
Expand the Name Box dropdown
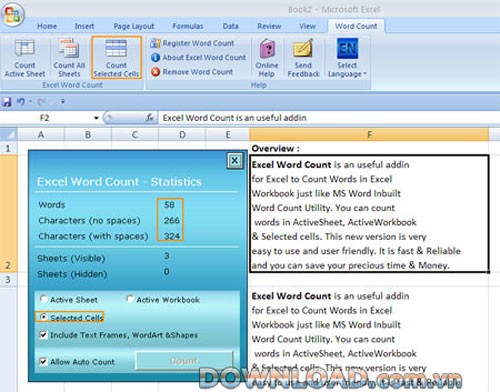(x=96, y=118)
